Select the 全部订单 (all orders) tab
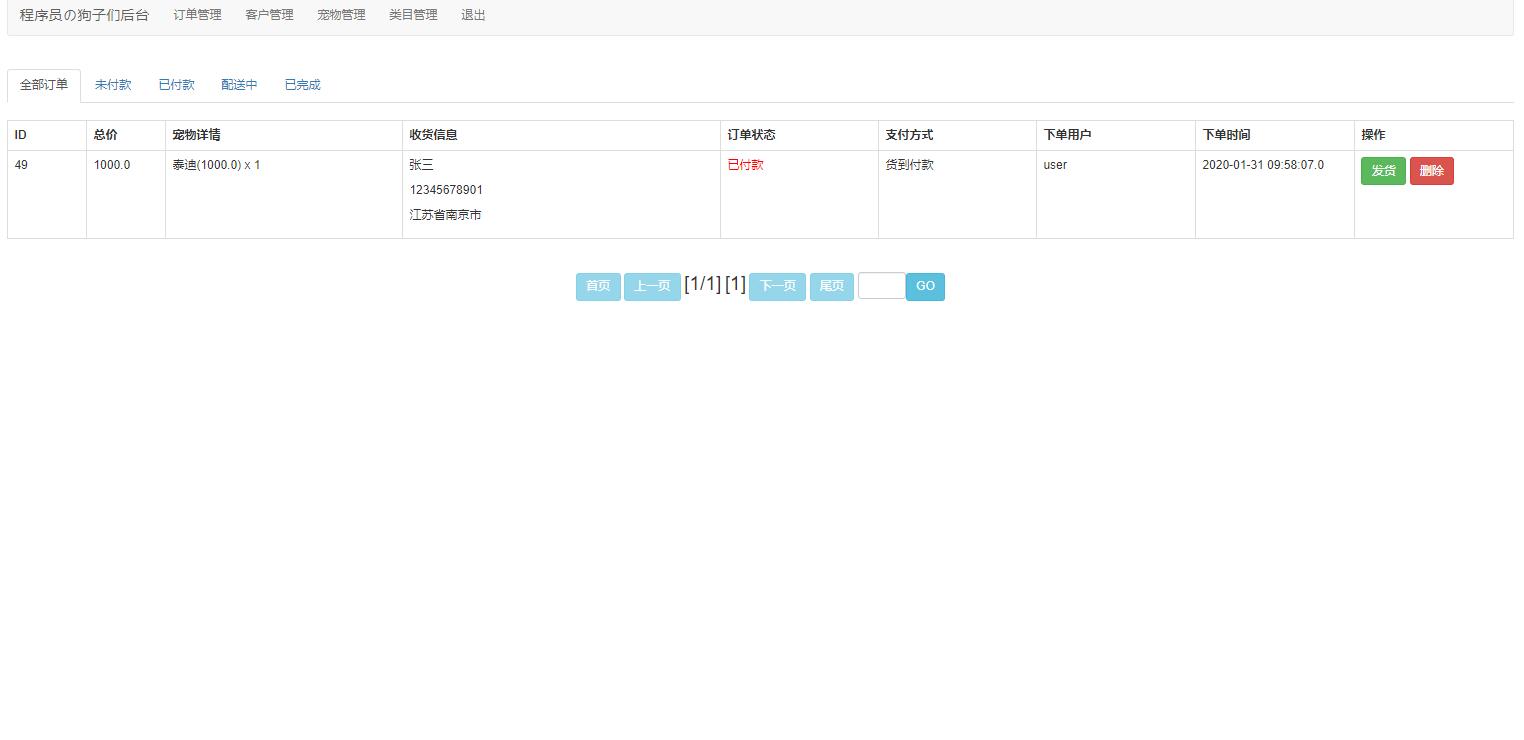 [x=43, y=85]
